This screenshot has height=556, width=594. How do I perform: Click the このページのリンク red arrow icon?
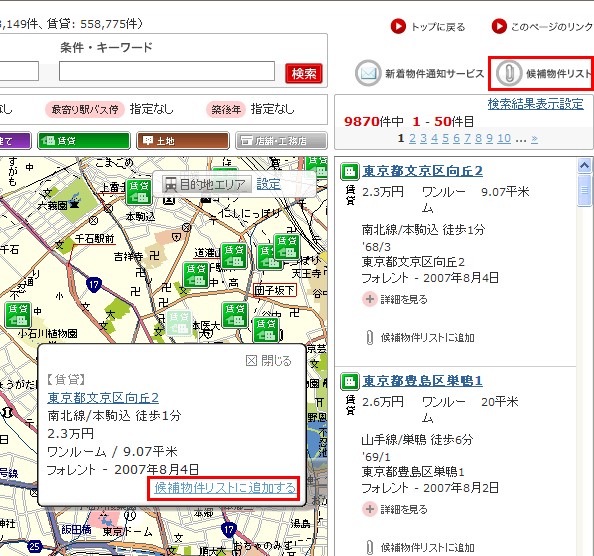coord(499,26)
